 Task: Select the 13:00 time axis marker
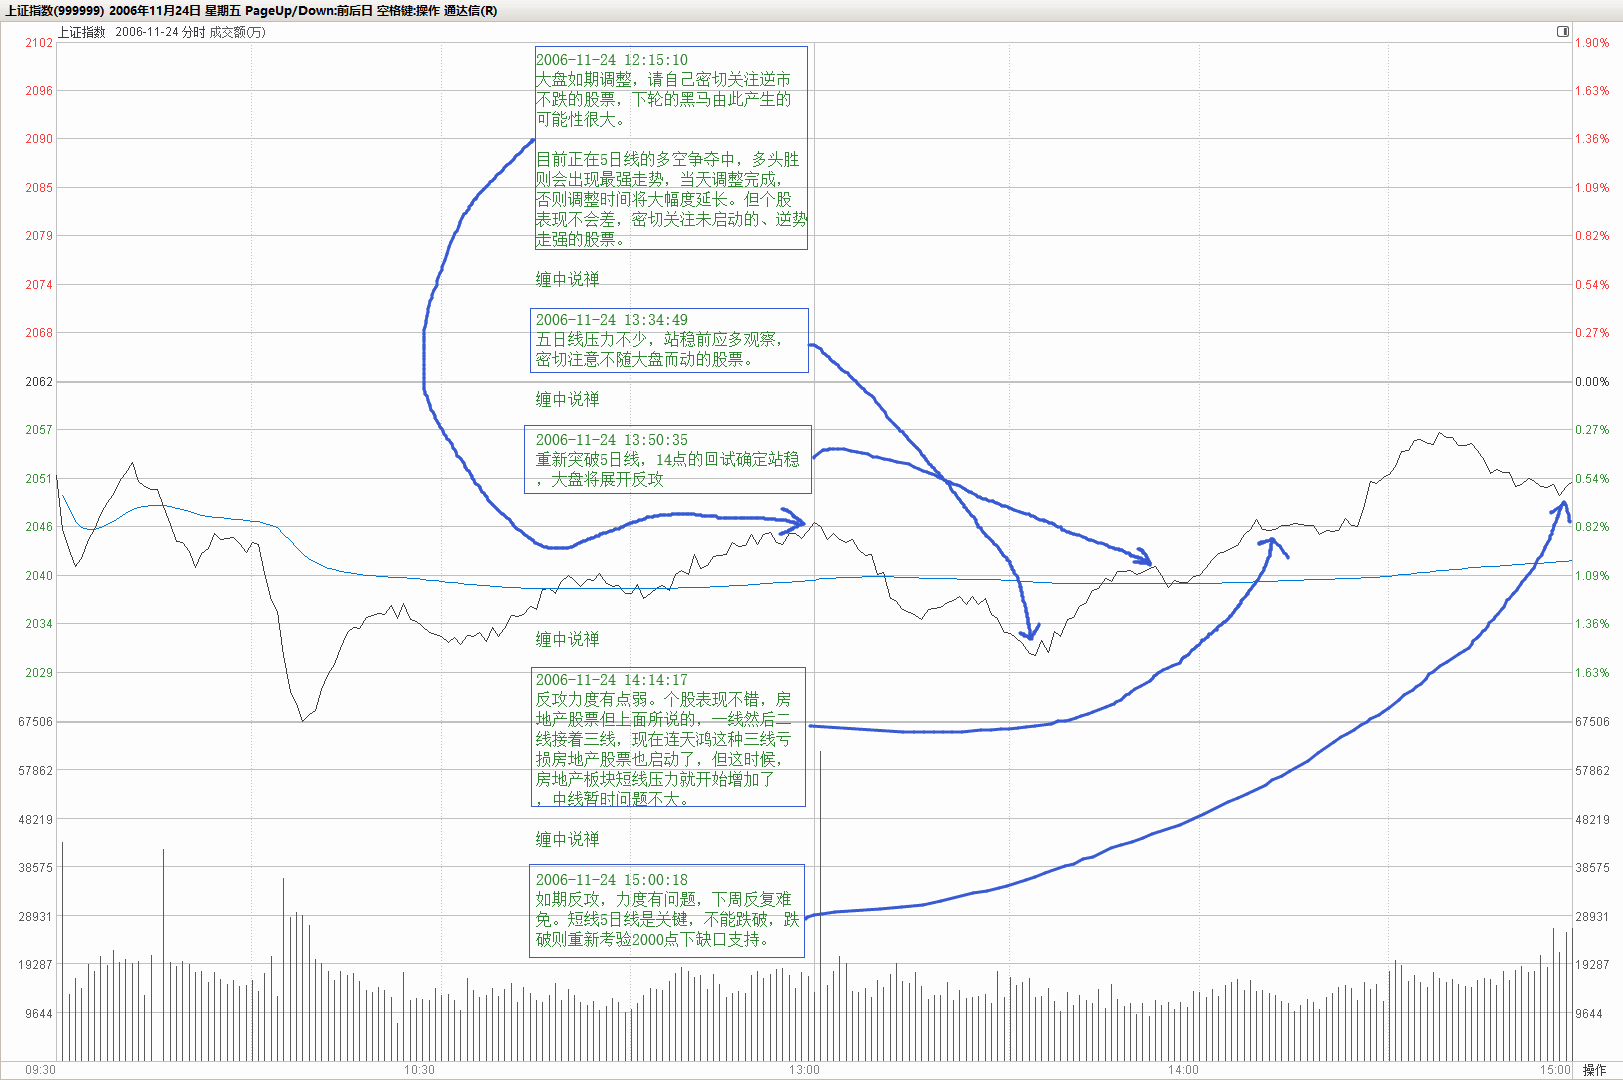pos(804,1070)
